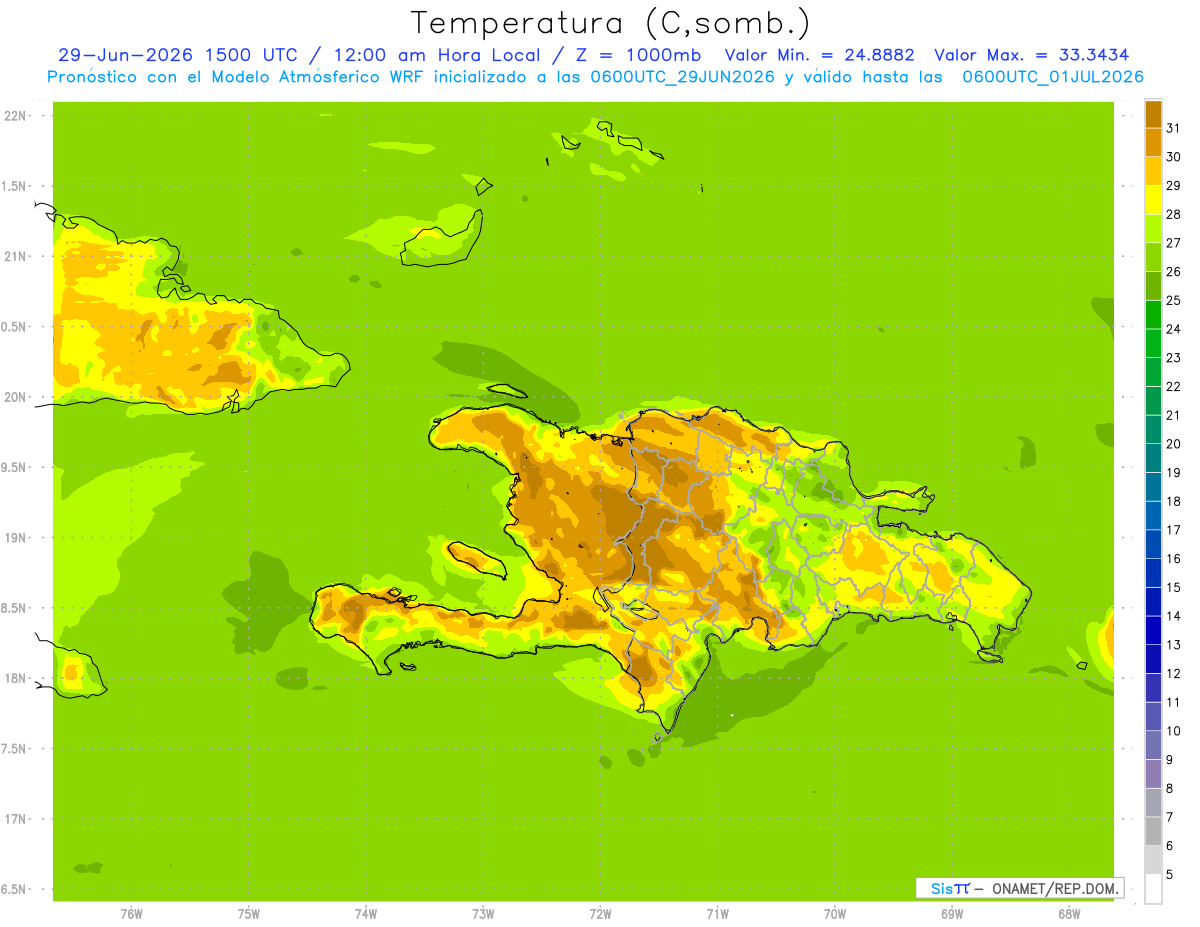Click the pressure level text "Z = 1000mb"
This screenshot has width=1200, height=927.
pyautogui.click(x=640, y=55)
